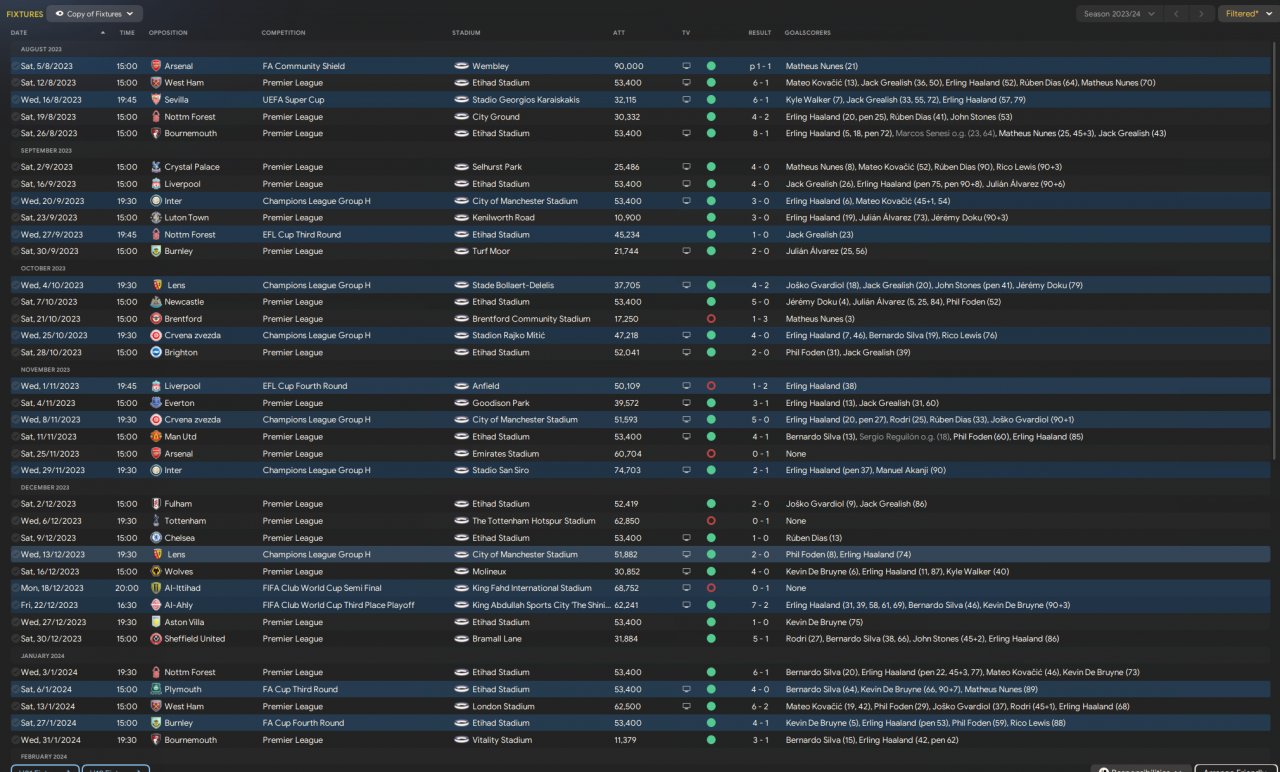Click the Al-Ahly opposition name
This screenshot has height=772, width=1280.
[179, 605]
